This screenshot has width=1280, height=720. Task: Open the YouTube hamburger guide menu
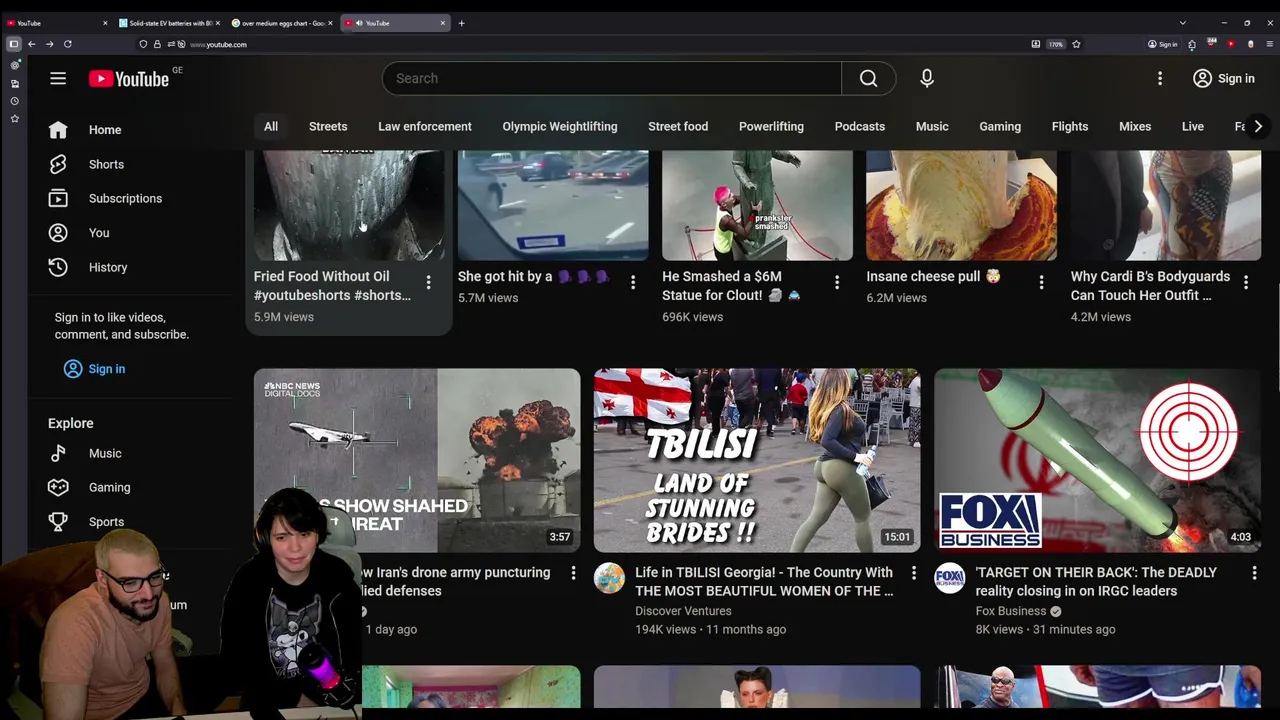(x=58, y=78)
